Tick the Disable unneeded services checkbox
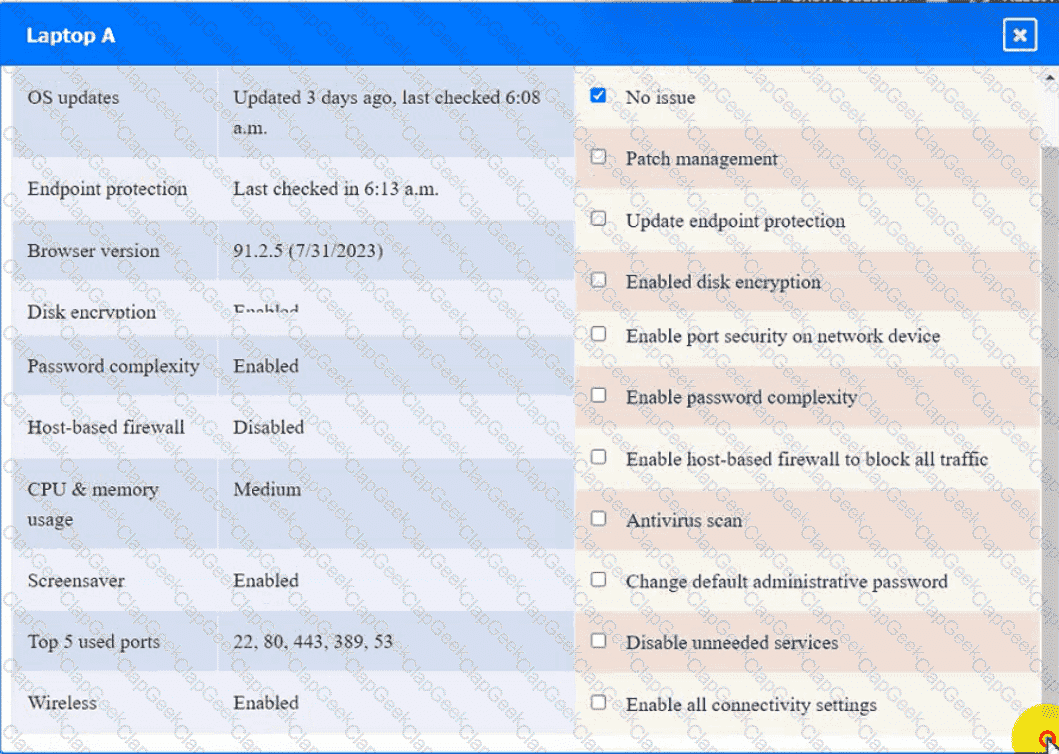The image size is (1059, 754). (598, 641)
